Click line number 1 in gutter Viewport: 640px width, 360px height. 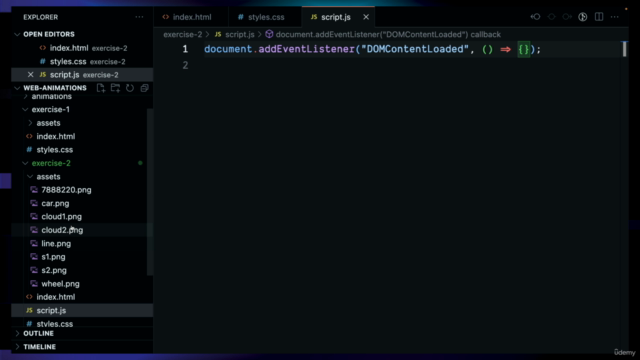click(x=185, y=49)
